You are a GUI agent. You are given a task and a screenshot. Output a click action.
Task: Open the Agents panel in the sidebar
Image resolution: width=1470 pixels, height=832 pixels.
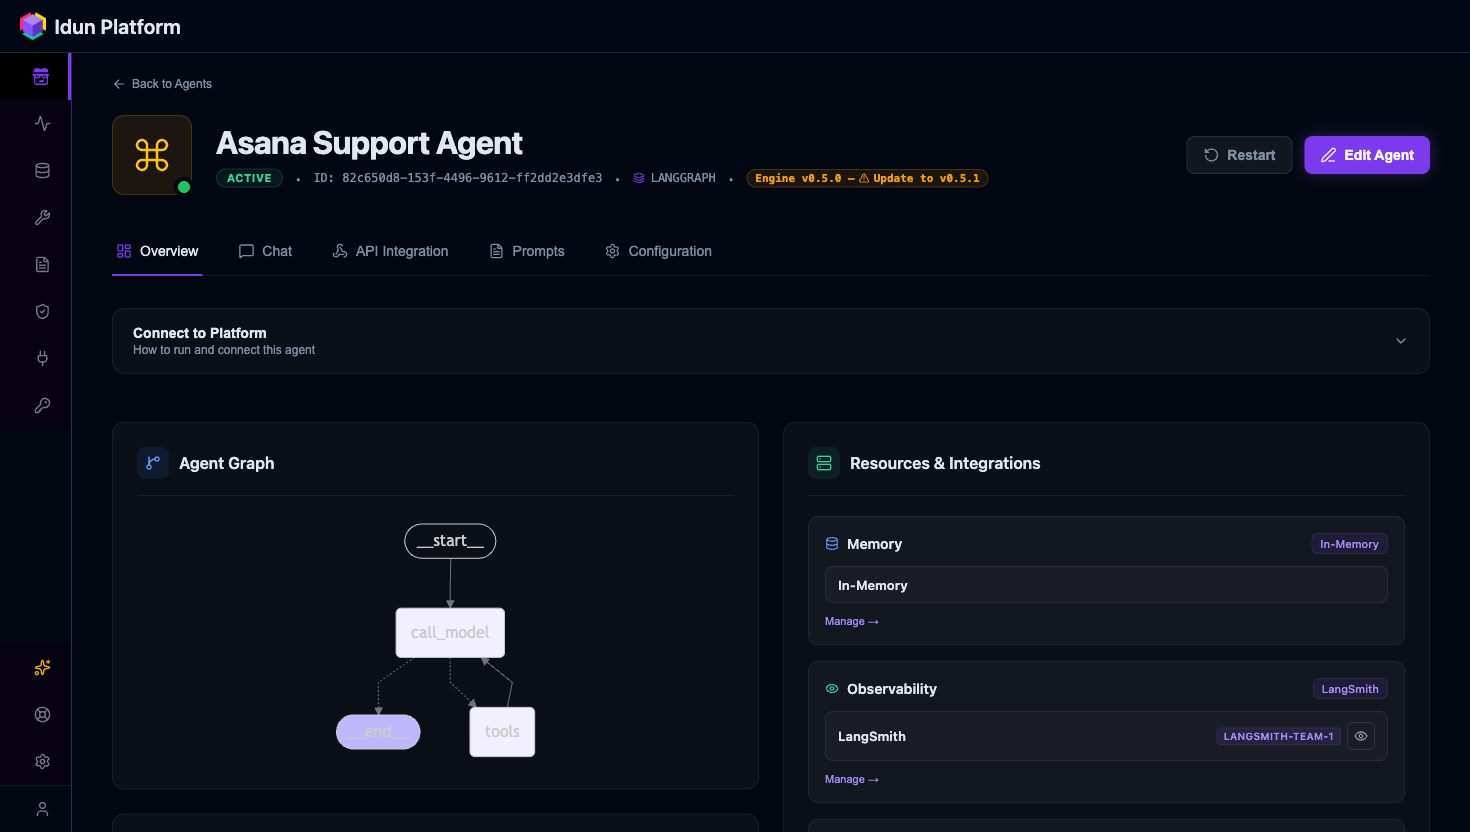pos(41,76)
